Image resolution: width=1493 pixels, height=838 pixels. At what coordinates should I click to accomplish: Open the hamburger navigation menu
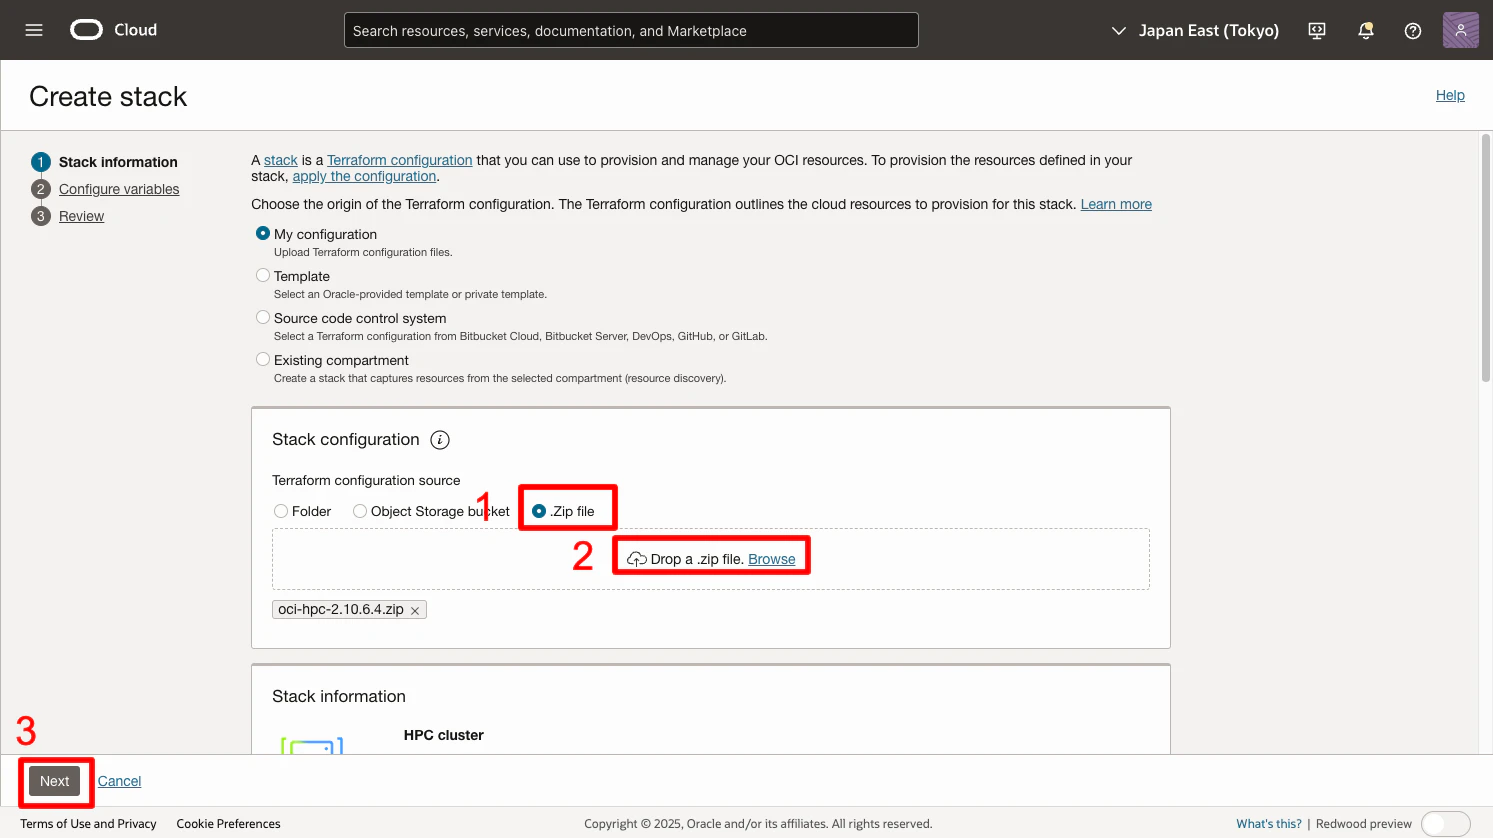point(34,30)
